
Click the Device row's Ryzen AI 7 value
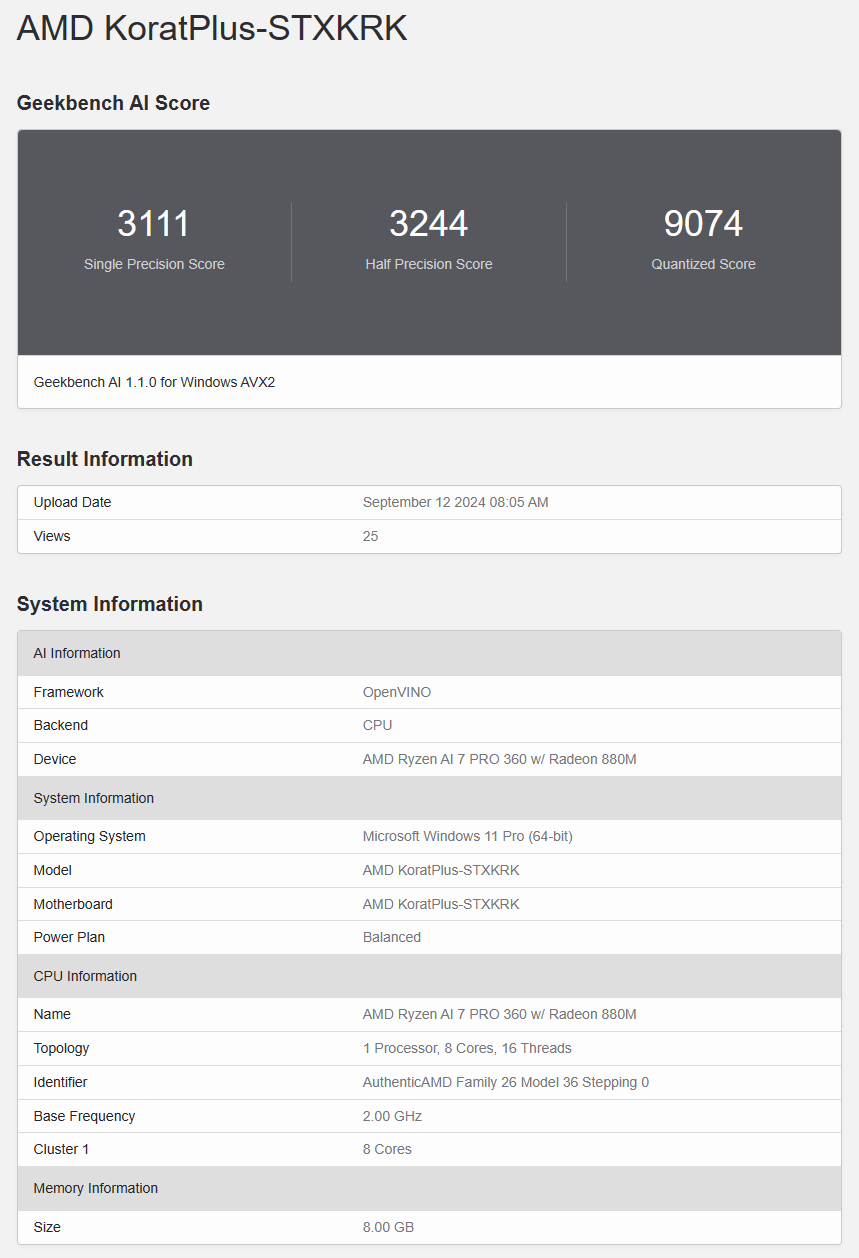click(x=499, y=759)
